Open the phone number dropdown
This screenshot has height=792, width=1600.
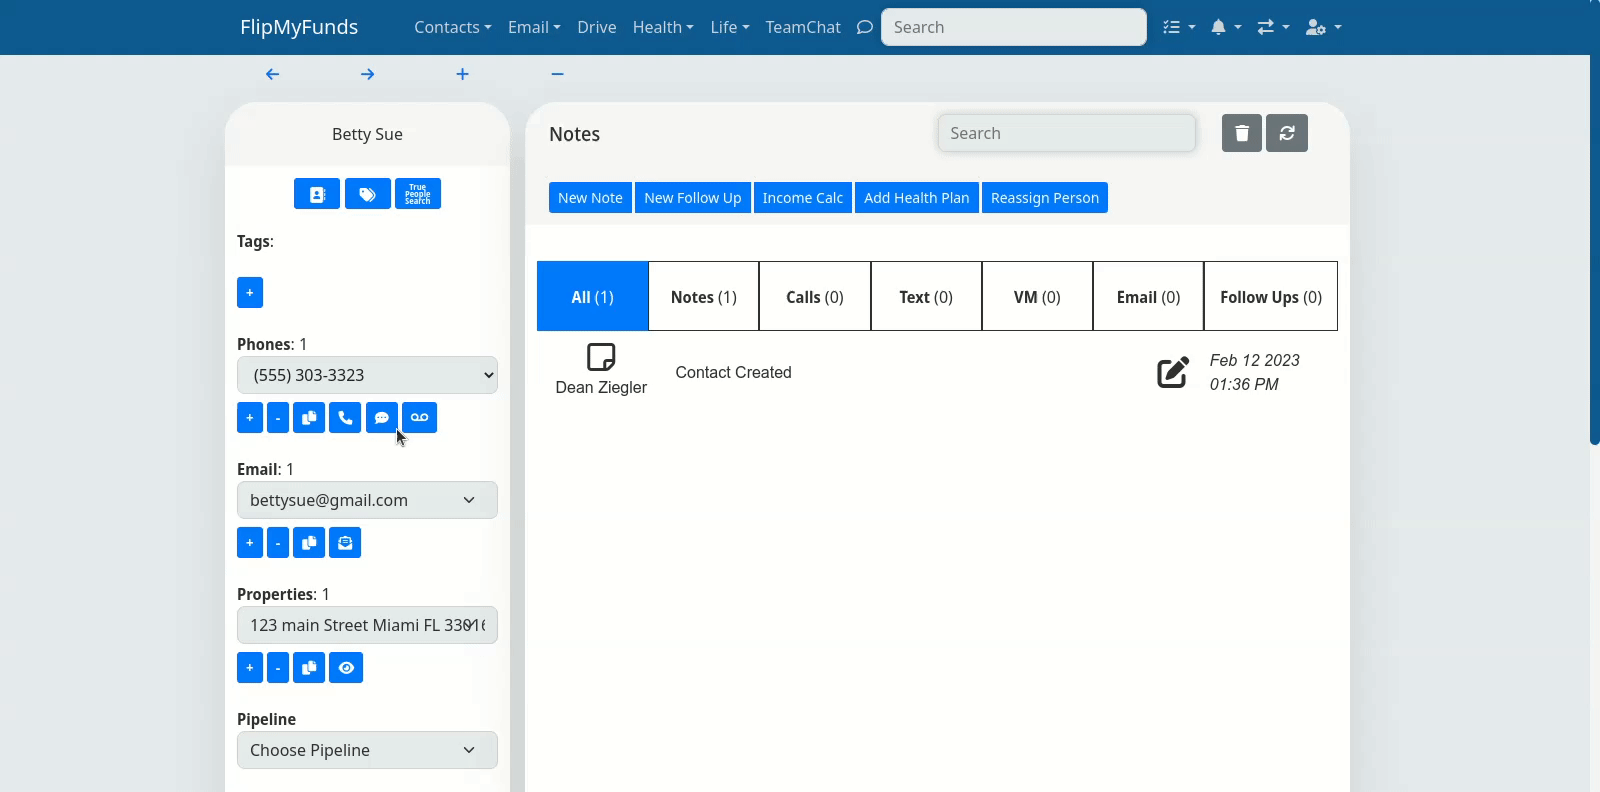(x=367, y=375)
